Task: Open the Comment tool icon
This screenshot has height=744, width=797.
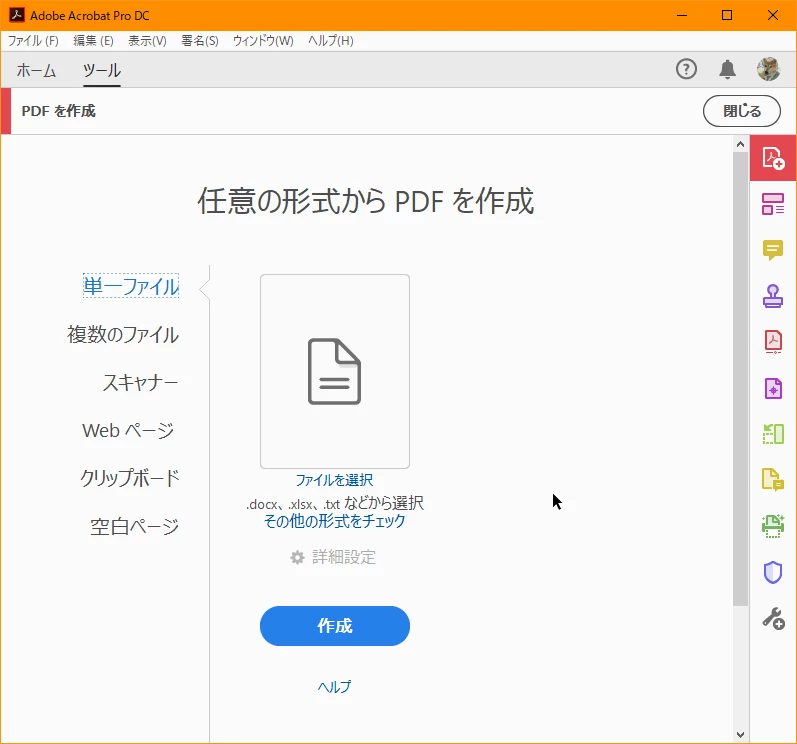Action: [x=773, y=250]
